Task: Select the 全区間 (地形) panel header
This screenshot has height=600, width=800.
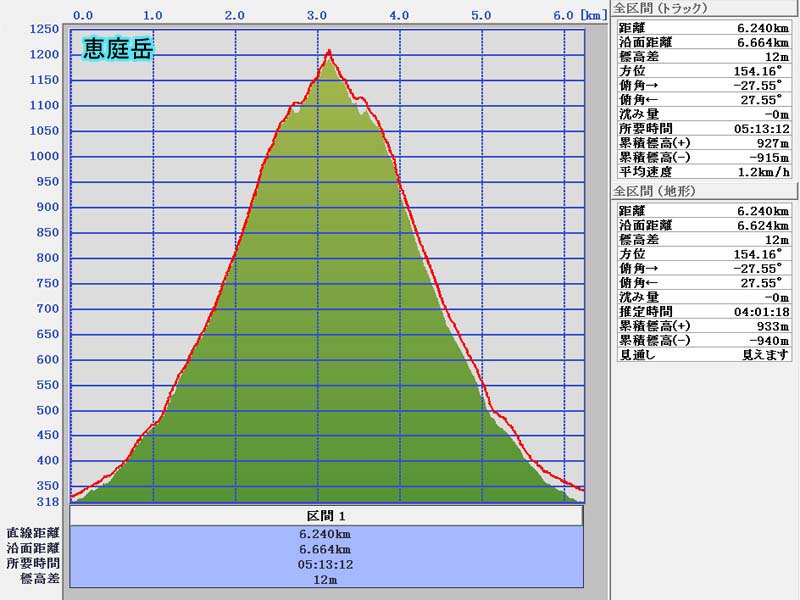Action: pyautogui.click(x=654, y=191)
